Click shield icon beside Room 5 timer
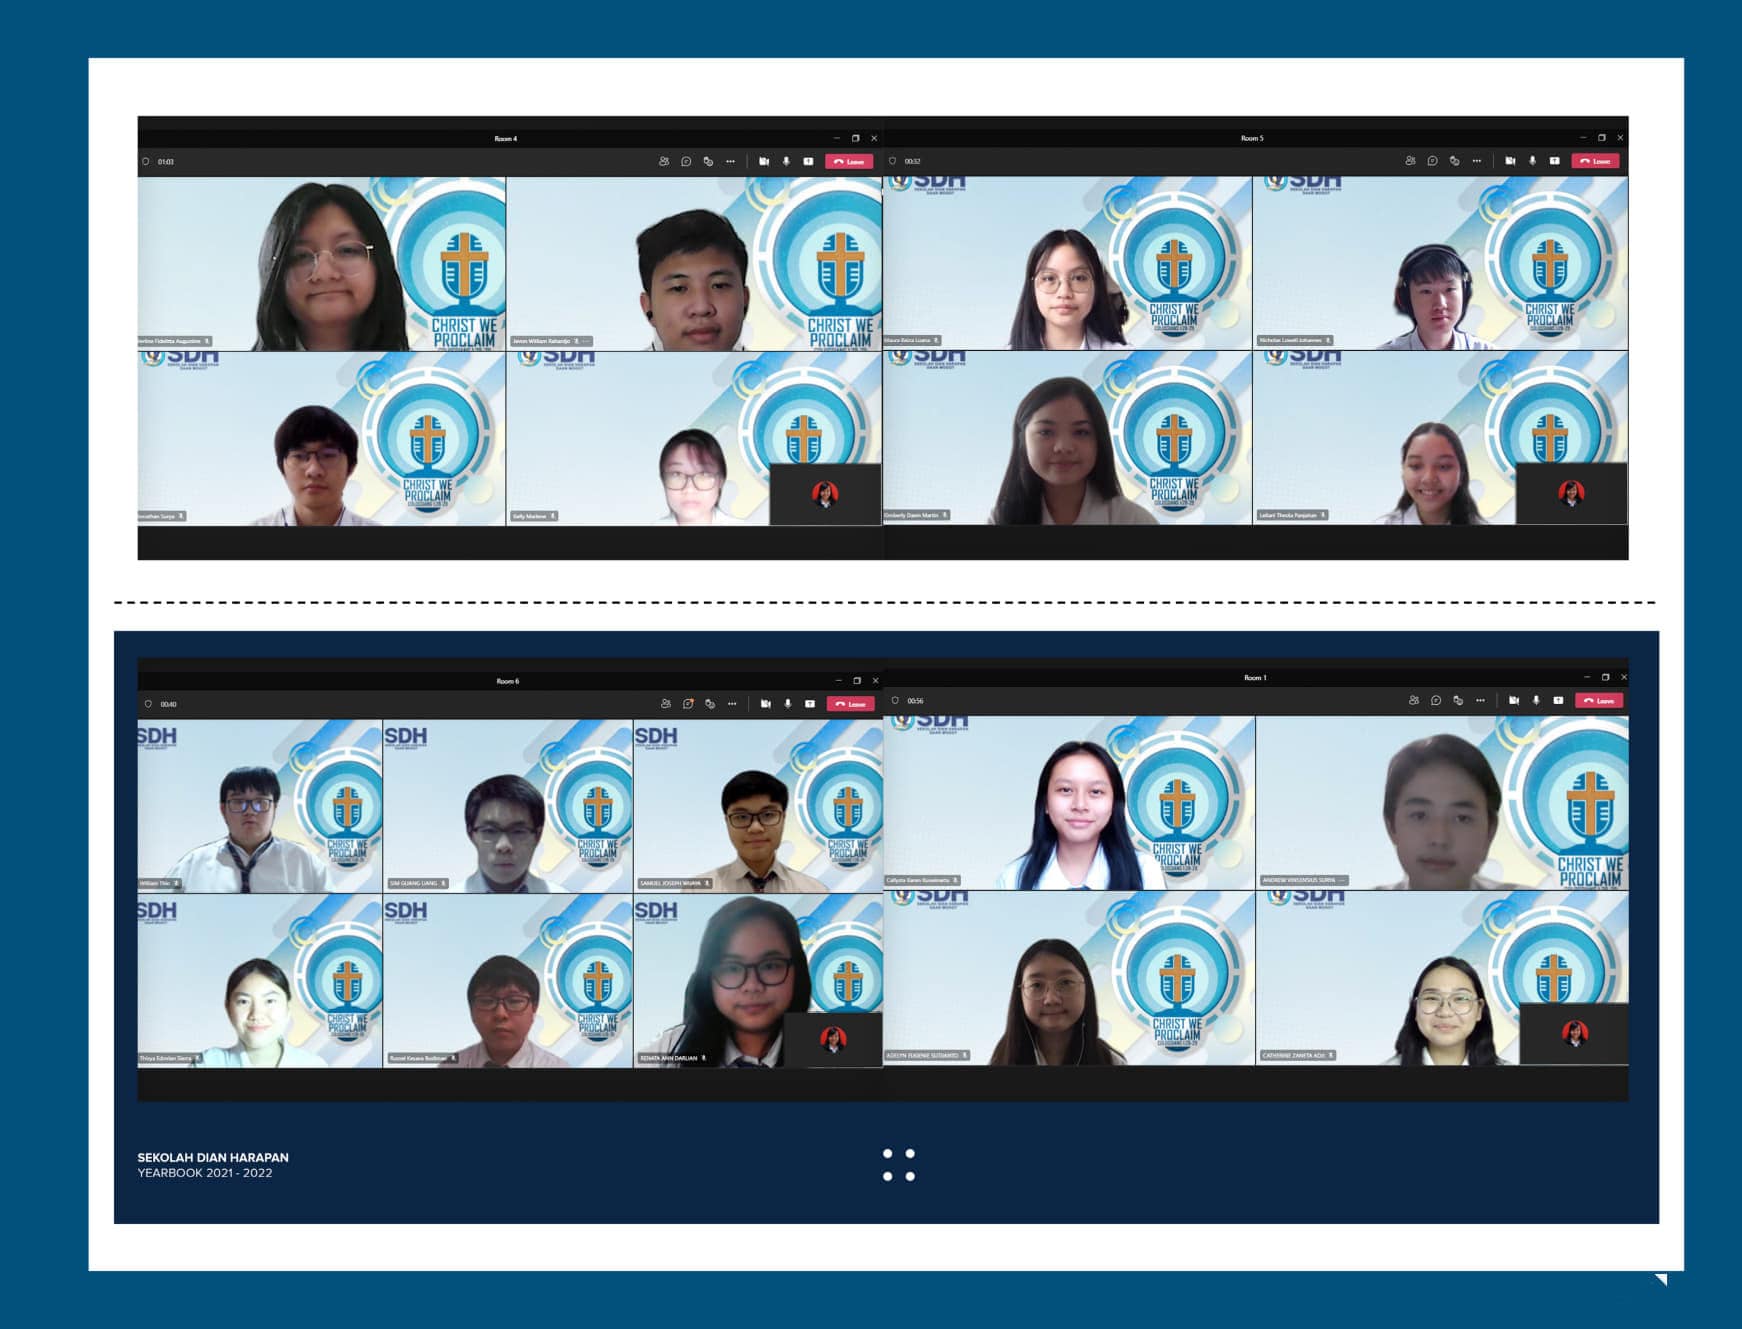This screenshot has height=1329, width=1742. pyautogui.click(x=893, y=161)
